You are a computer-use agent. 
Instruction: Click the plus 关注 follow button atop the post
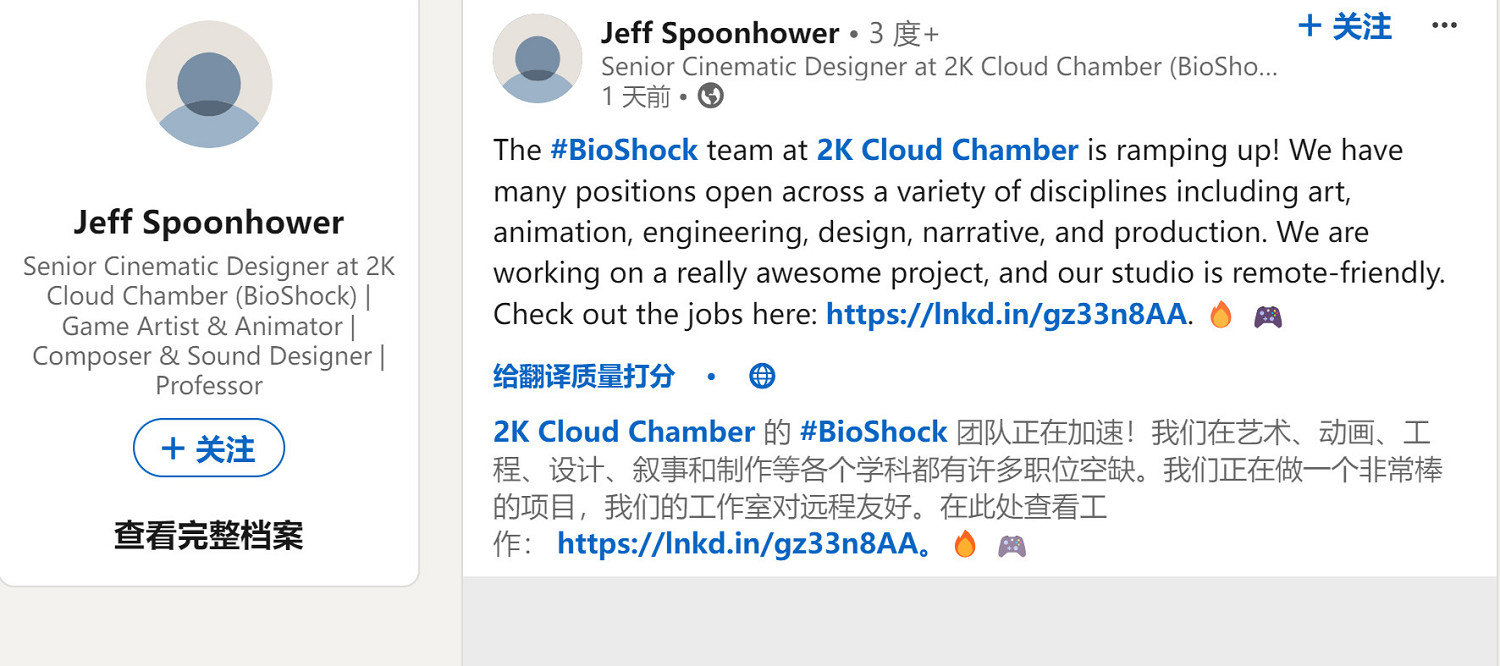[1344, 27]
